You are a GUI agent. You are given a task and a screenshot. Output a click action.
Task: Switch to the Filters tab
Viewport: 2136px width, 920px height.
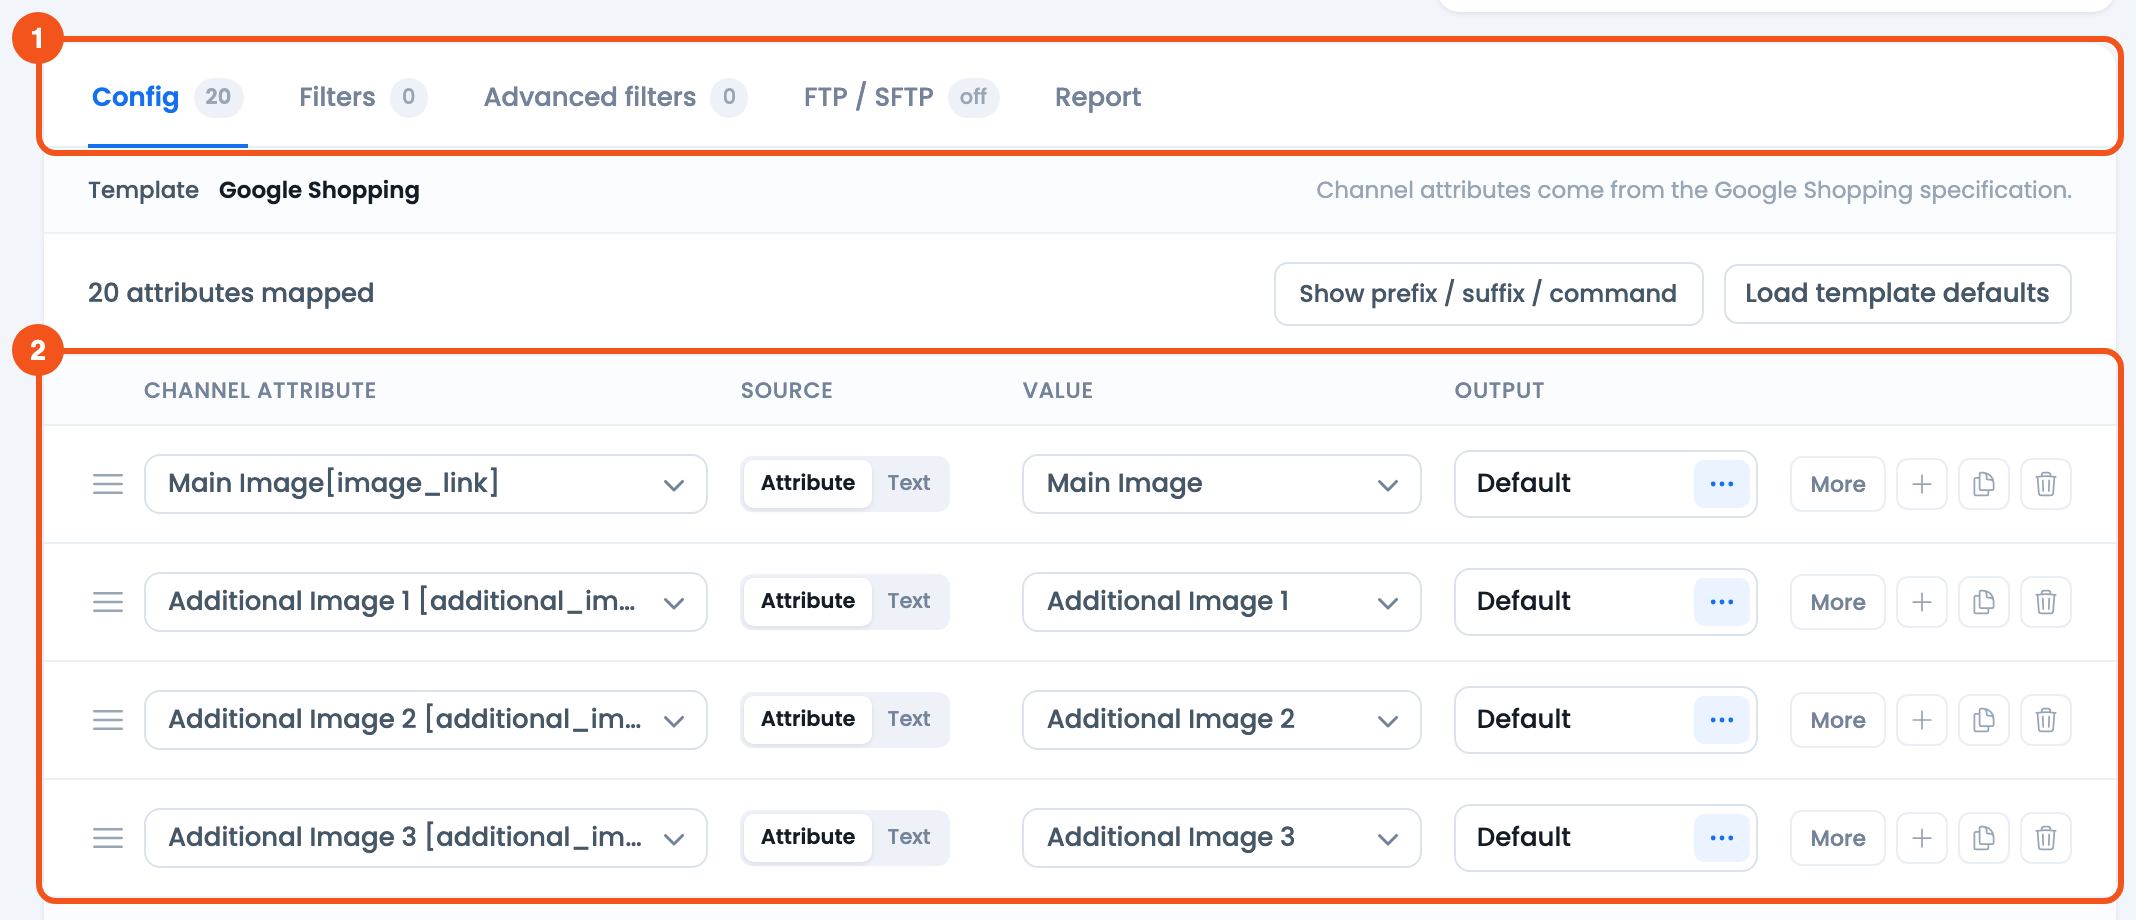click(363, 97)
